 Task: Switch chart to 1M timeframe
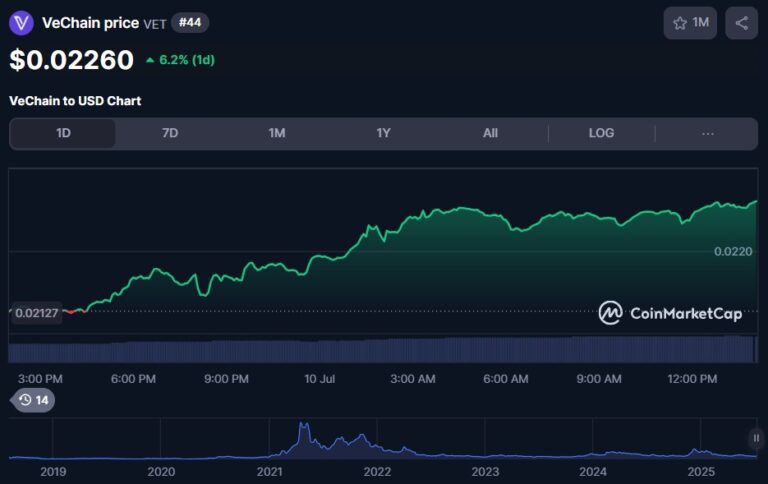point(277,133)
